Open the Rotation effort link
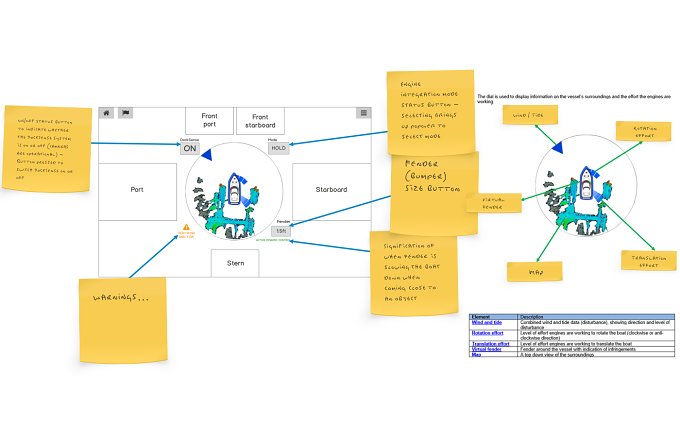Image resolution: width=680 pixels, height=425 pixels. [487, 333]
